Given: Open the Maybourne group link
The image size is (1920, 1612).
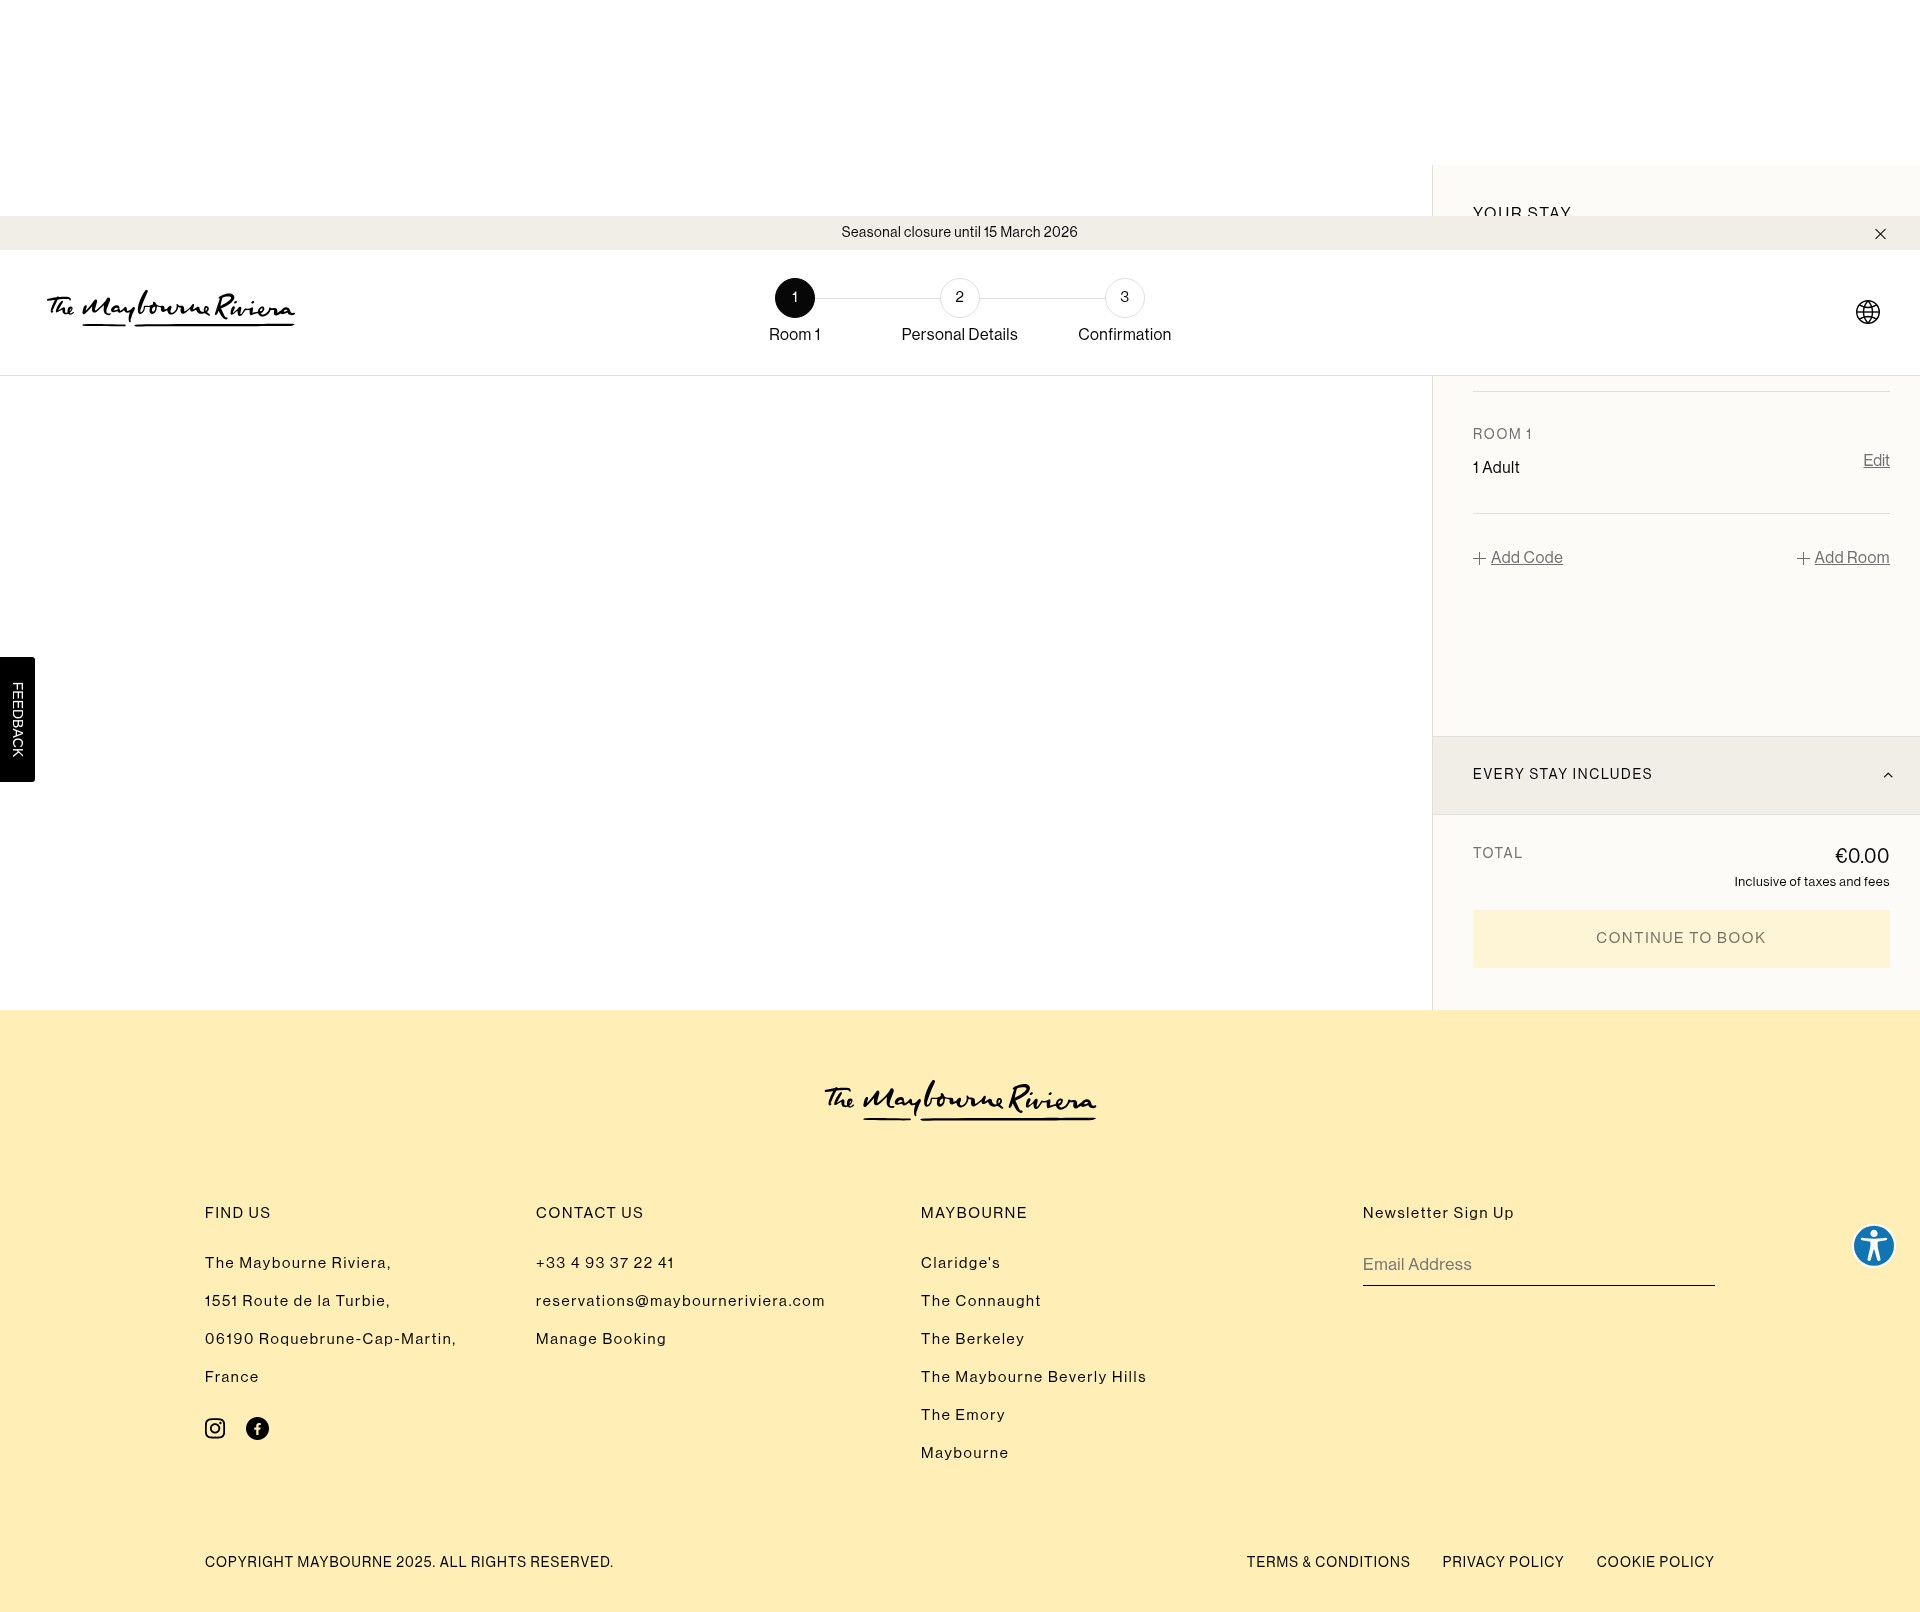Looking at the screenshot, I should tap(964, 1453).
